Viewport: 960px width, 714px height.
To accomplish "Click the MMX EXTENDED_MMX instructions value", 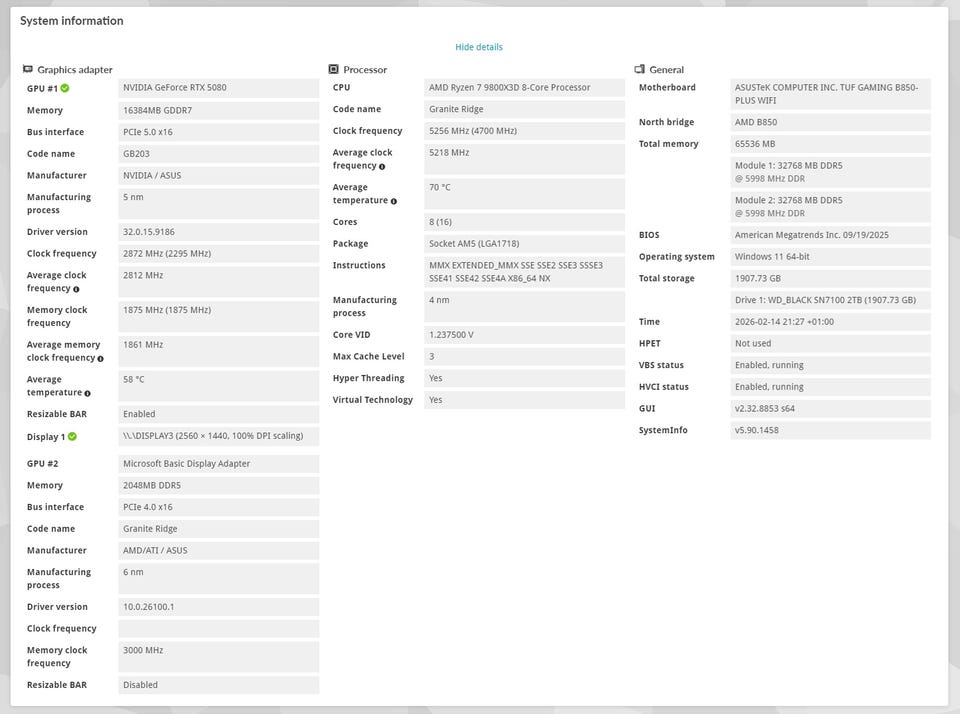I will (525, 271).
